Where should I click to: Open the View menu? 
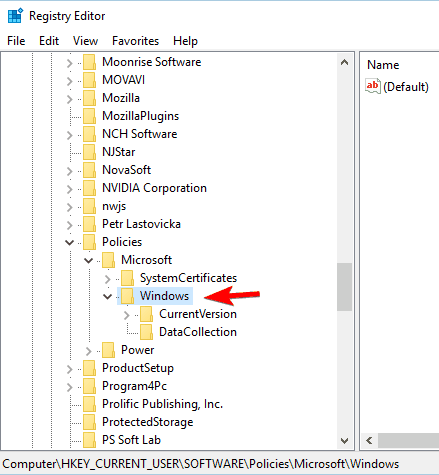[85, 41]
